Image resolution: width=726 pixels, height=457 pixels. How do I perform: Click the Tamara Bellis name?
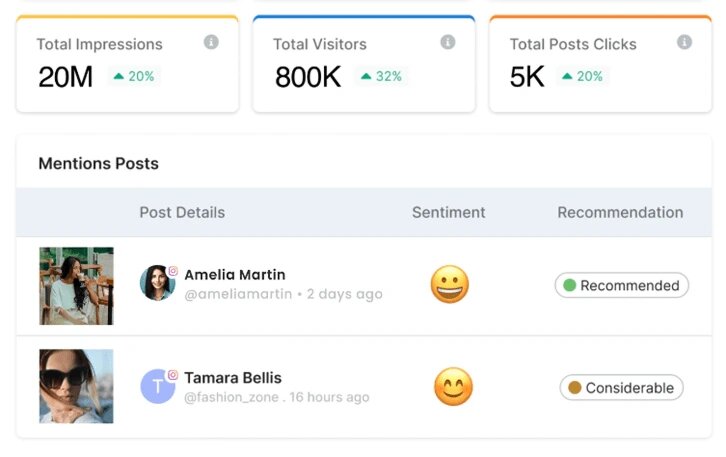233,378
